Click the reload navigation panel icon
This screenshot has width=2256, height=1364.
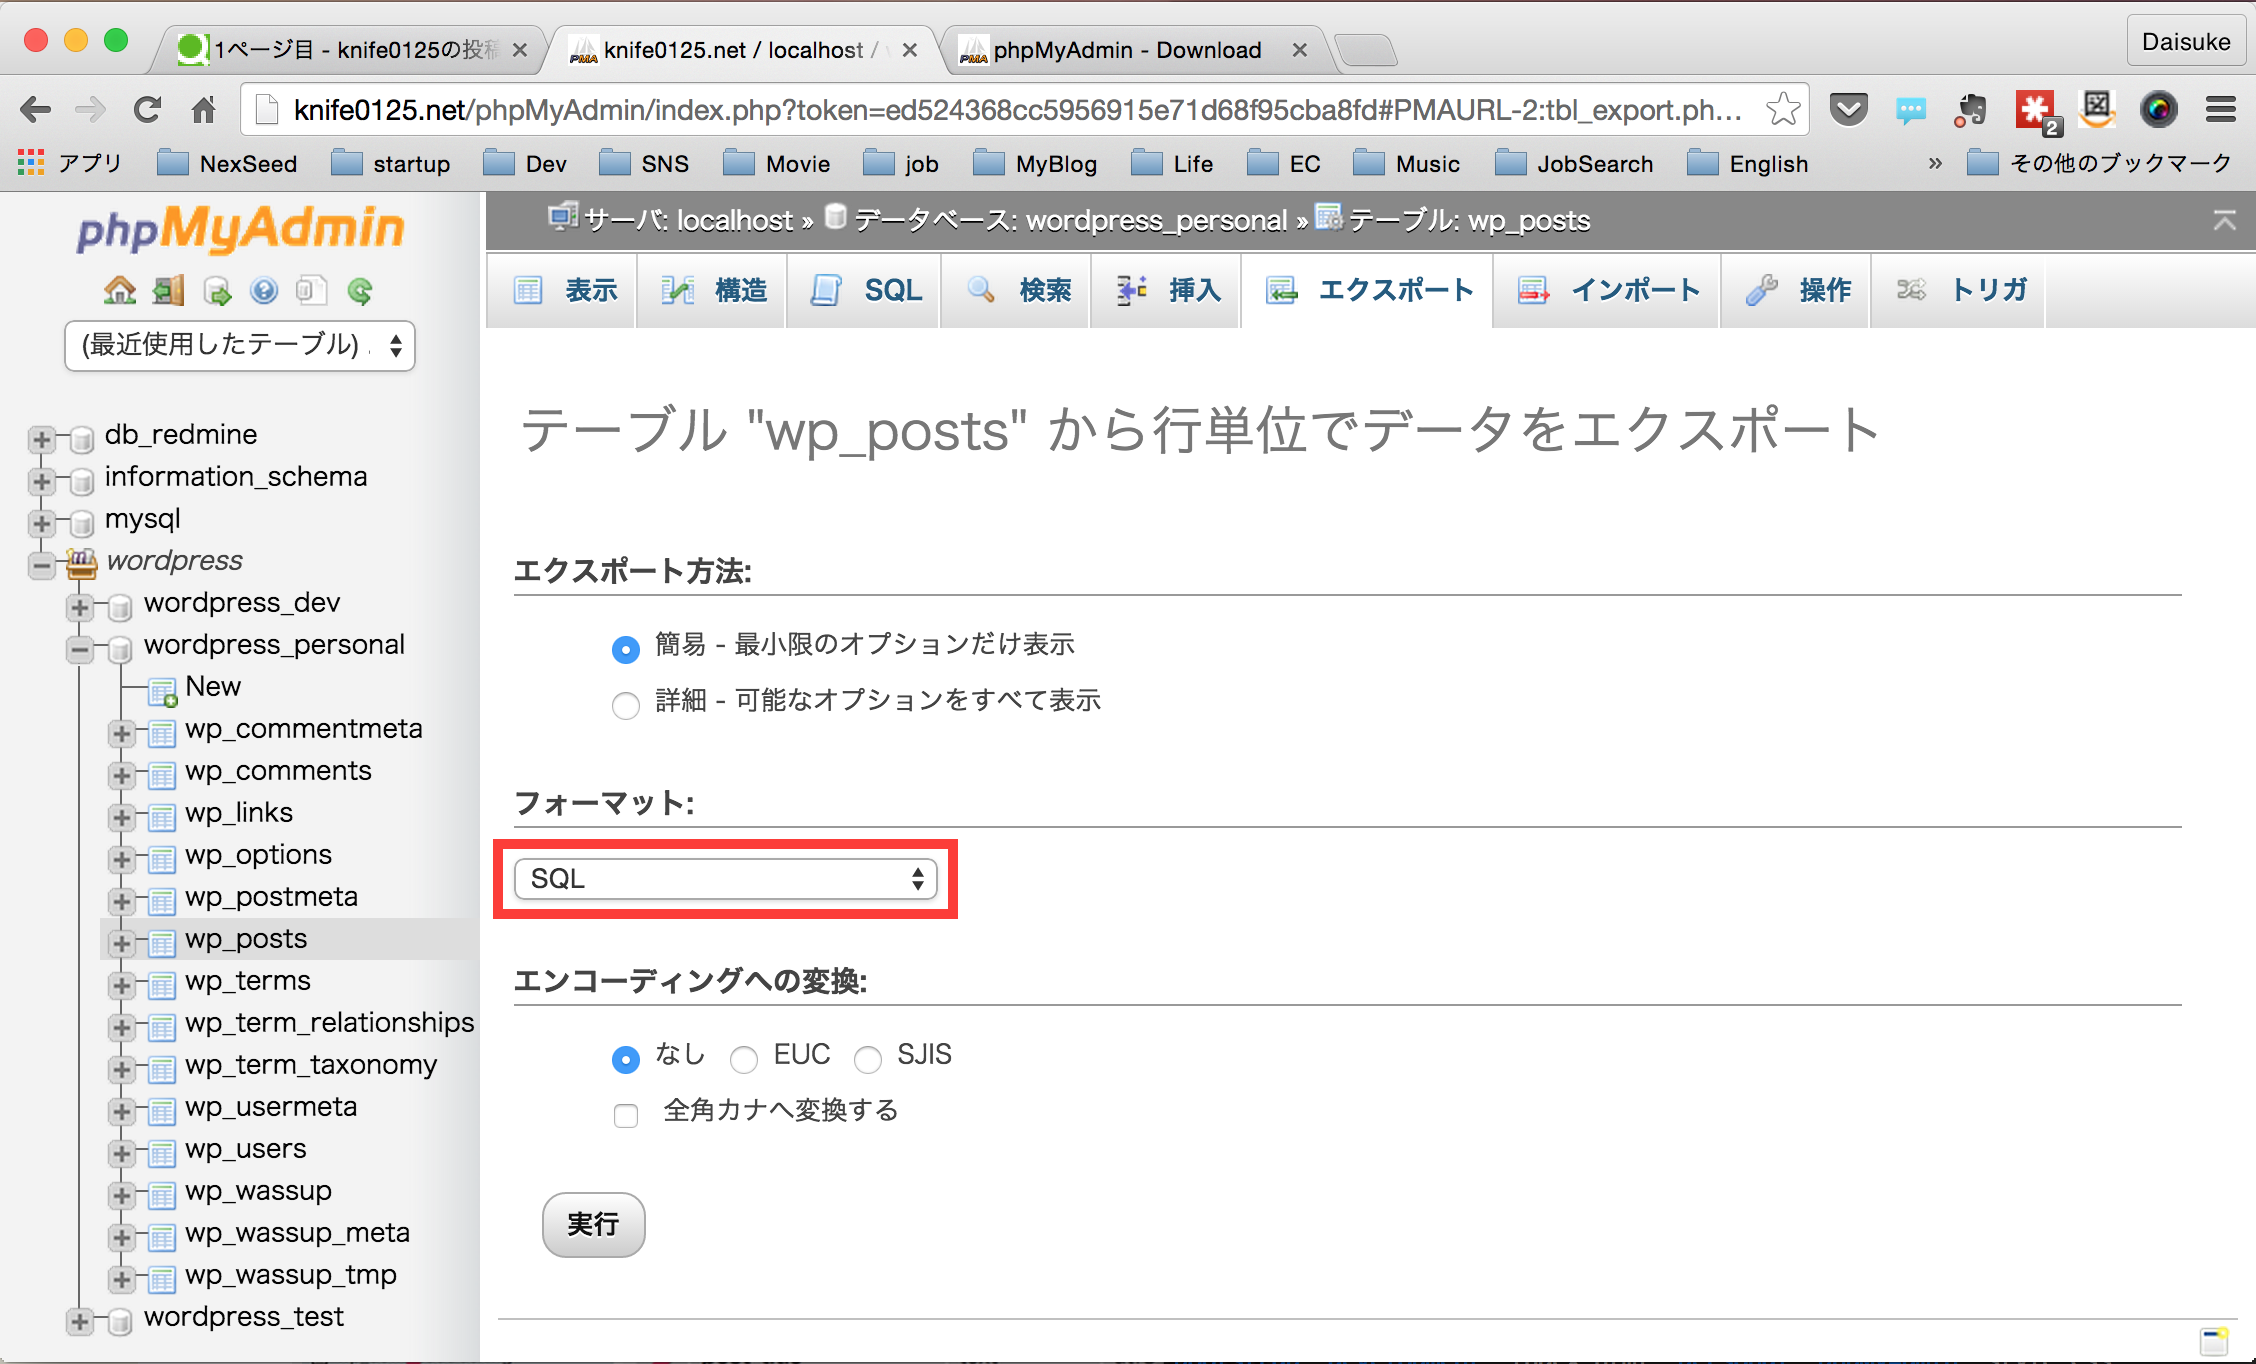pos(361,290)
